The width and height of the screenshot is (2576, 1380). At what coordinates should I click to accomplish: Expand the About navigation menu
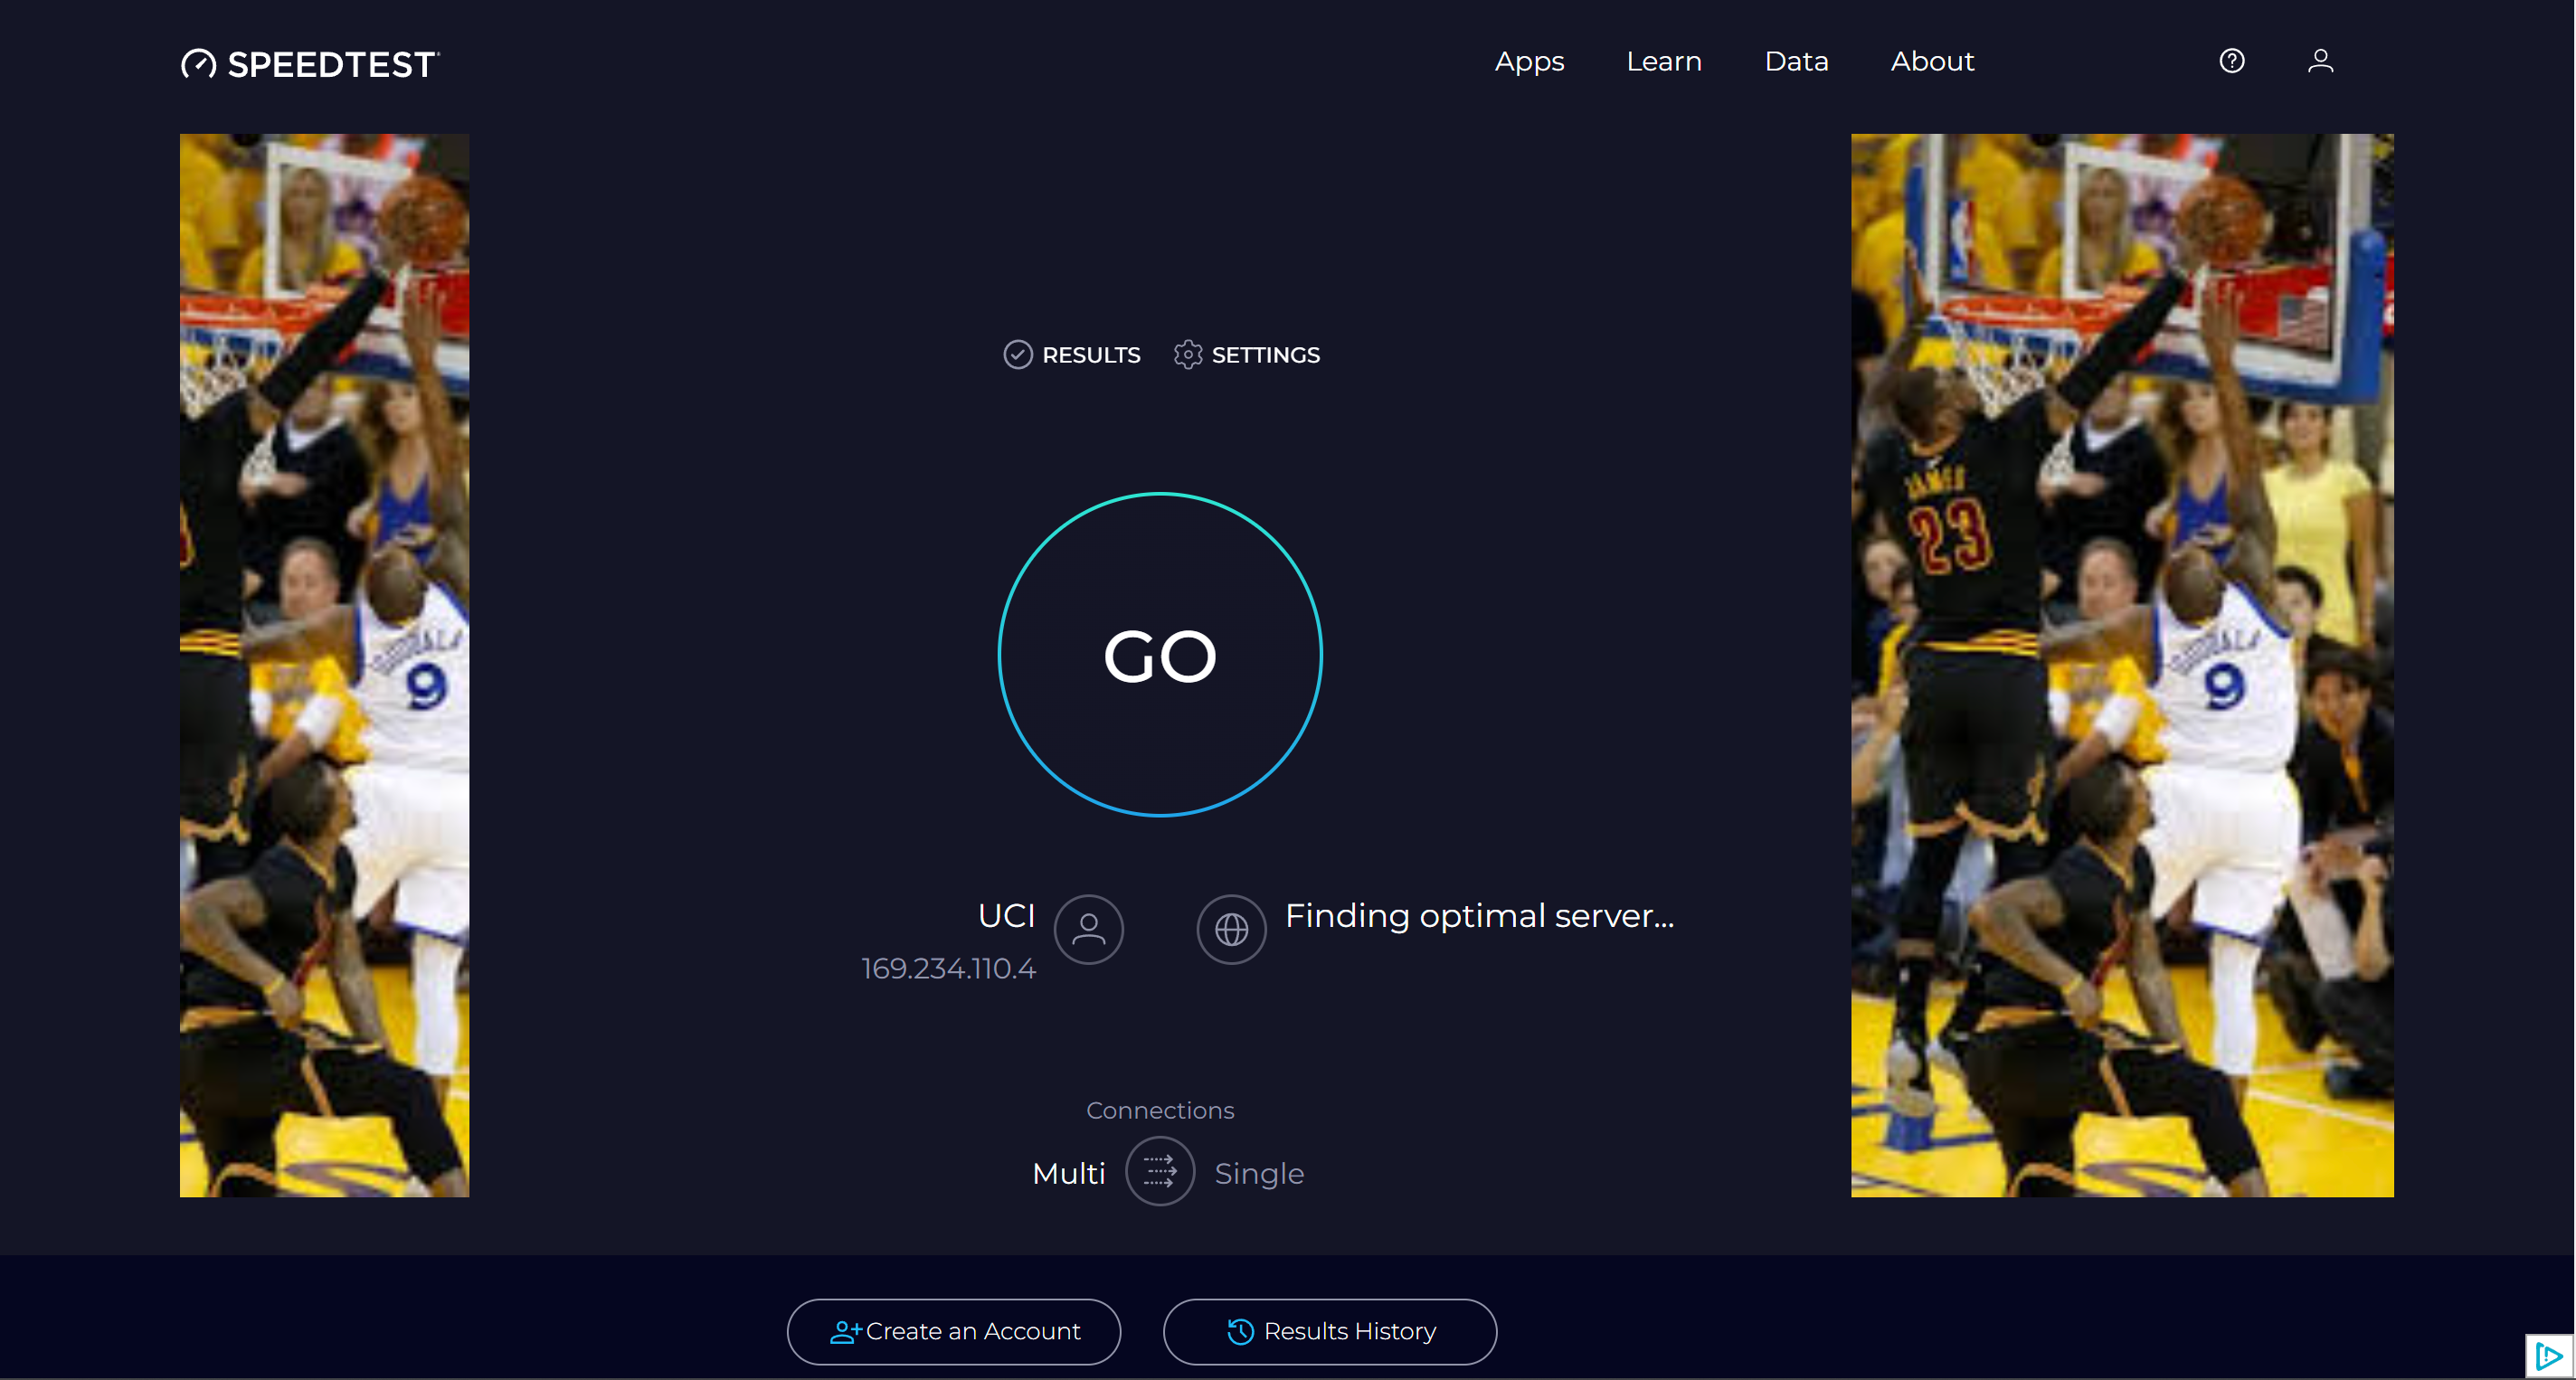[x=1931, y=61]
